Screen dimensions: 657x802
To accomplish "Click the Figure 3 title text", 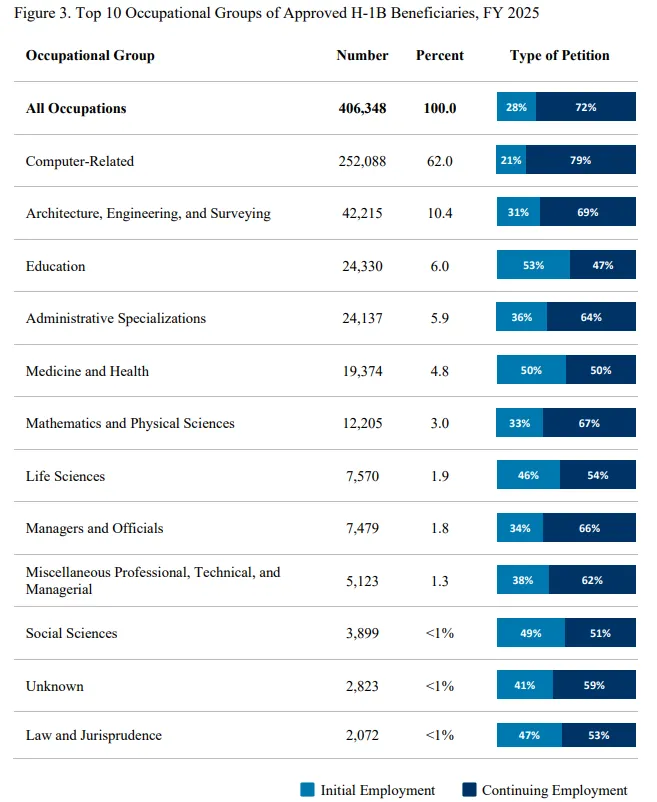I will (277, 13).
